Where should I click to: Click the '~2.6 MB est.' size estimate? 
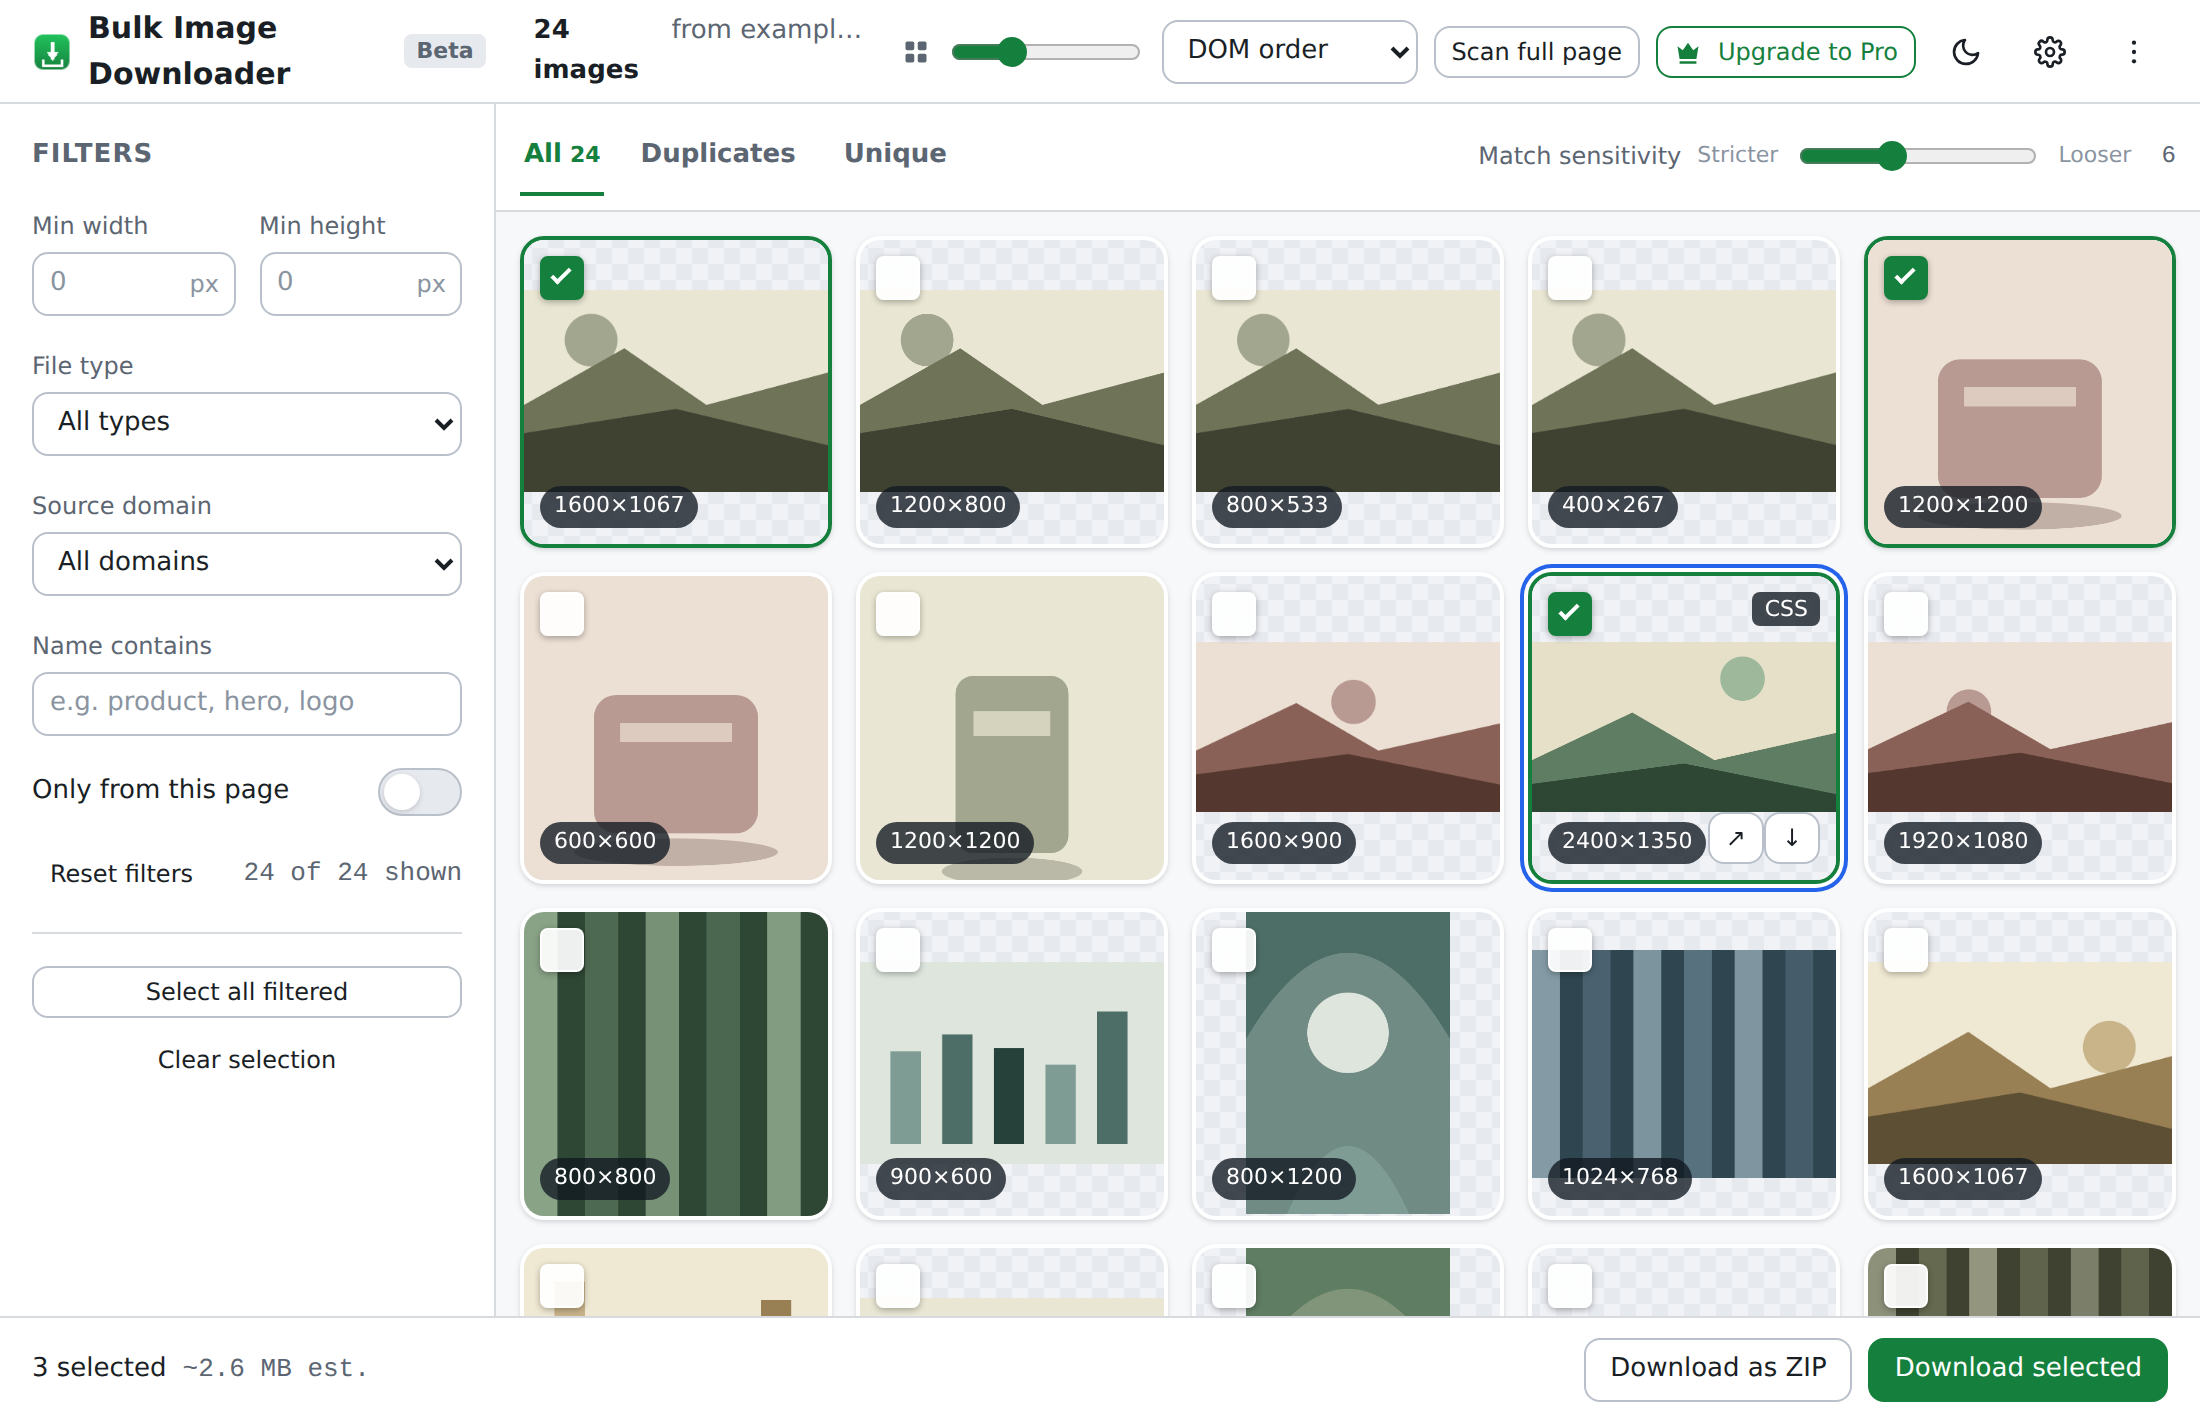[x=275, y=1368]
